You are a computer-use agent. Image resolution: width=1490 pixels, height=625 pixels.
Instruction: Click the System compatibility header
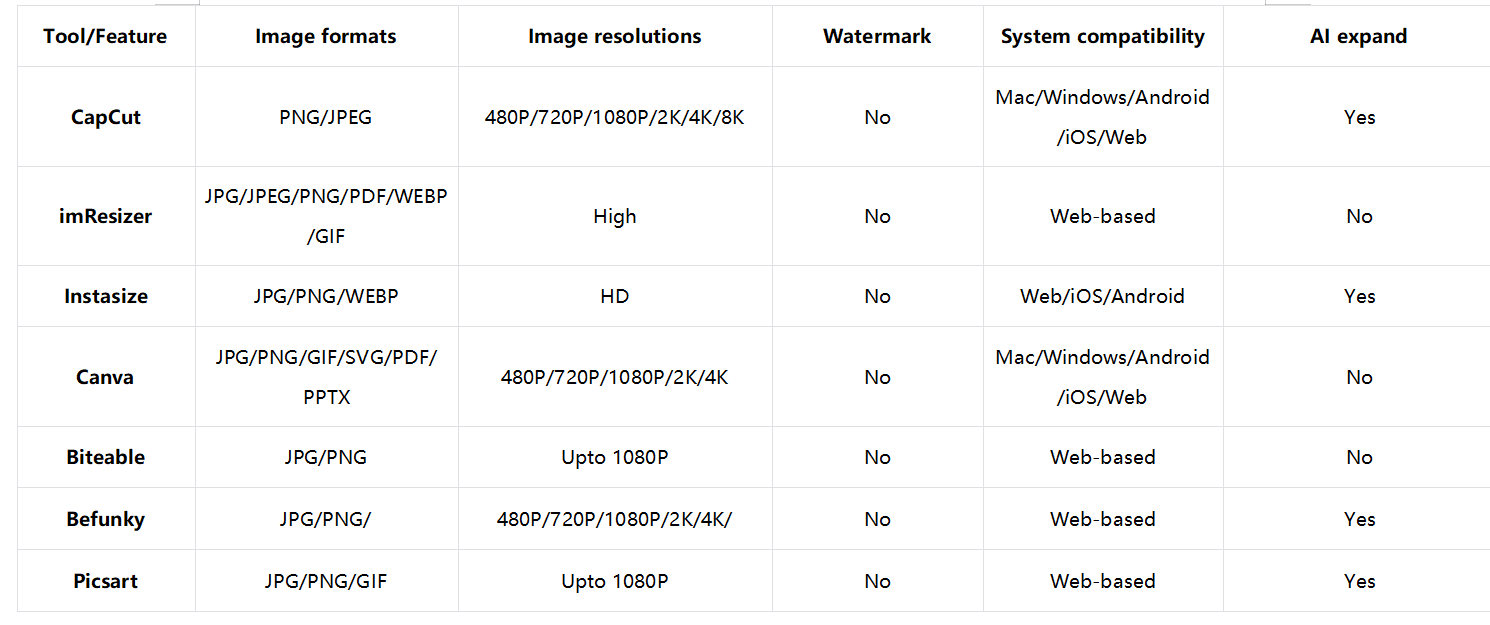[x=1103, y=37]
